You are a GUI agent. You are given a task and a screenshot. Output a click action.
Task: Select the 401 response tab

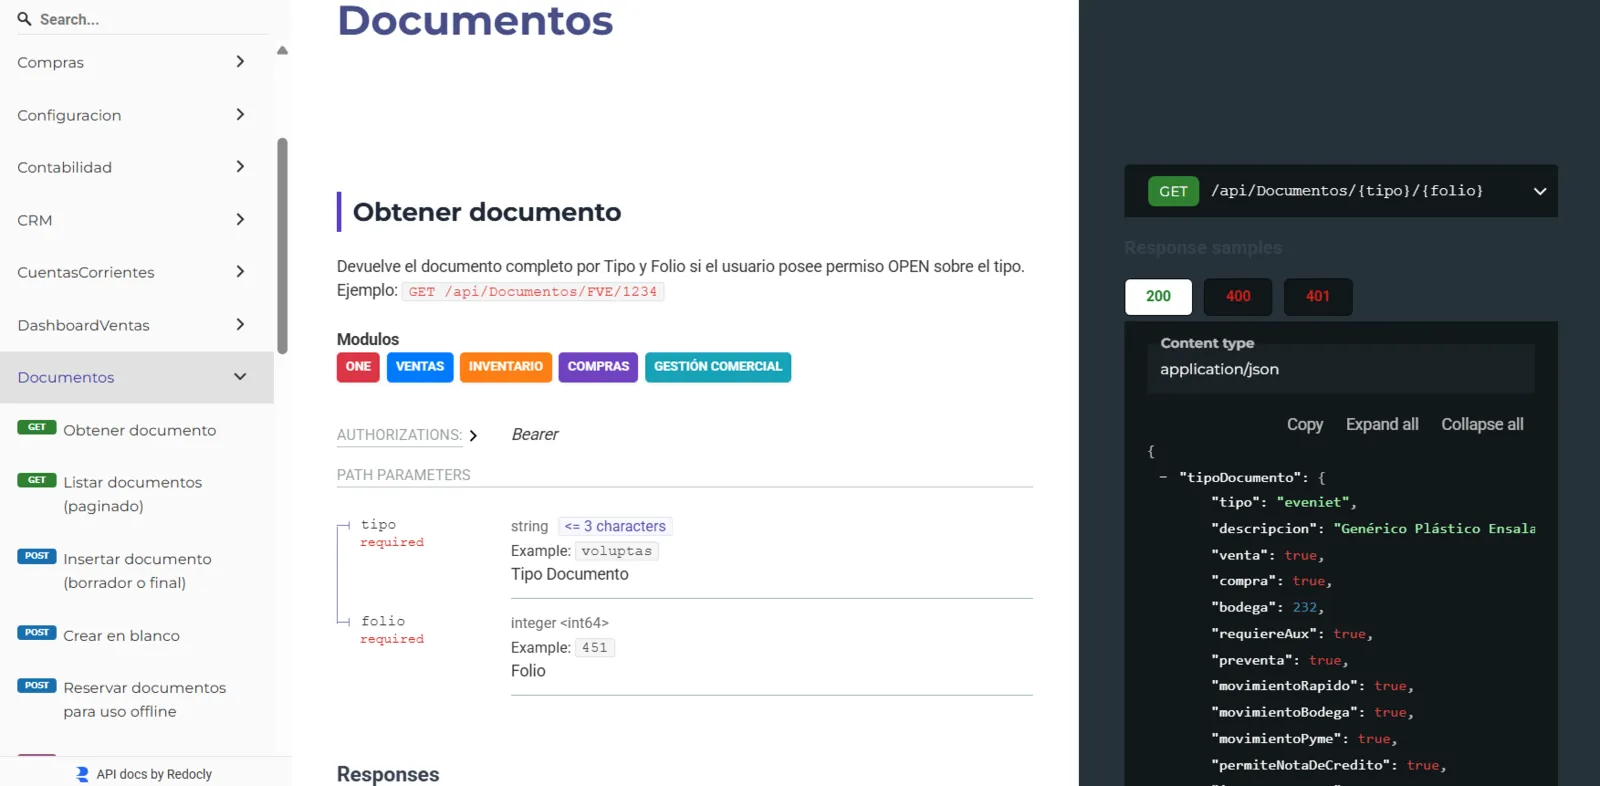click(1318, 296)
